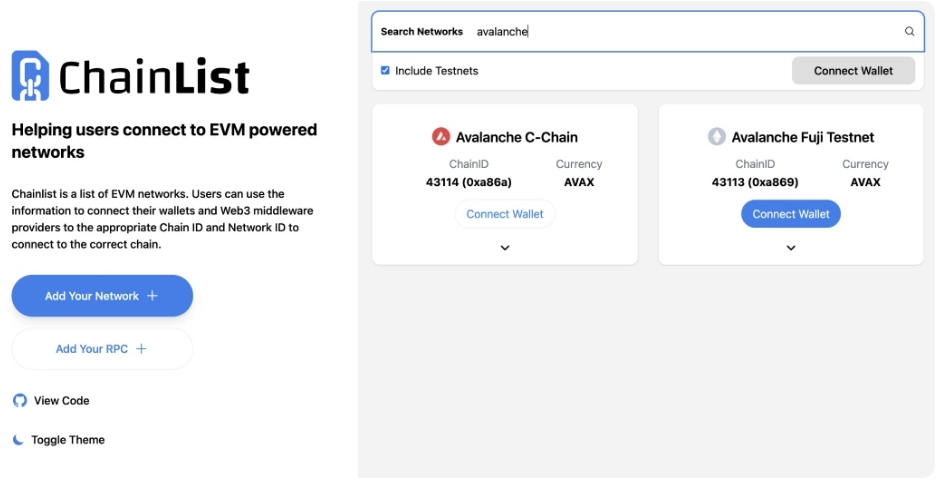Click the 'Chainlist is a list of EVM networks' paragraph
Viewport: 936px width, 480px height.
pos(162,219)
